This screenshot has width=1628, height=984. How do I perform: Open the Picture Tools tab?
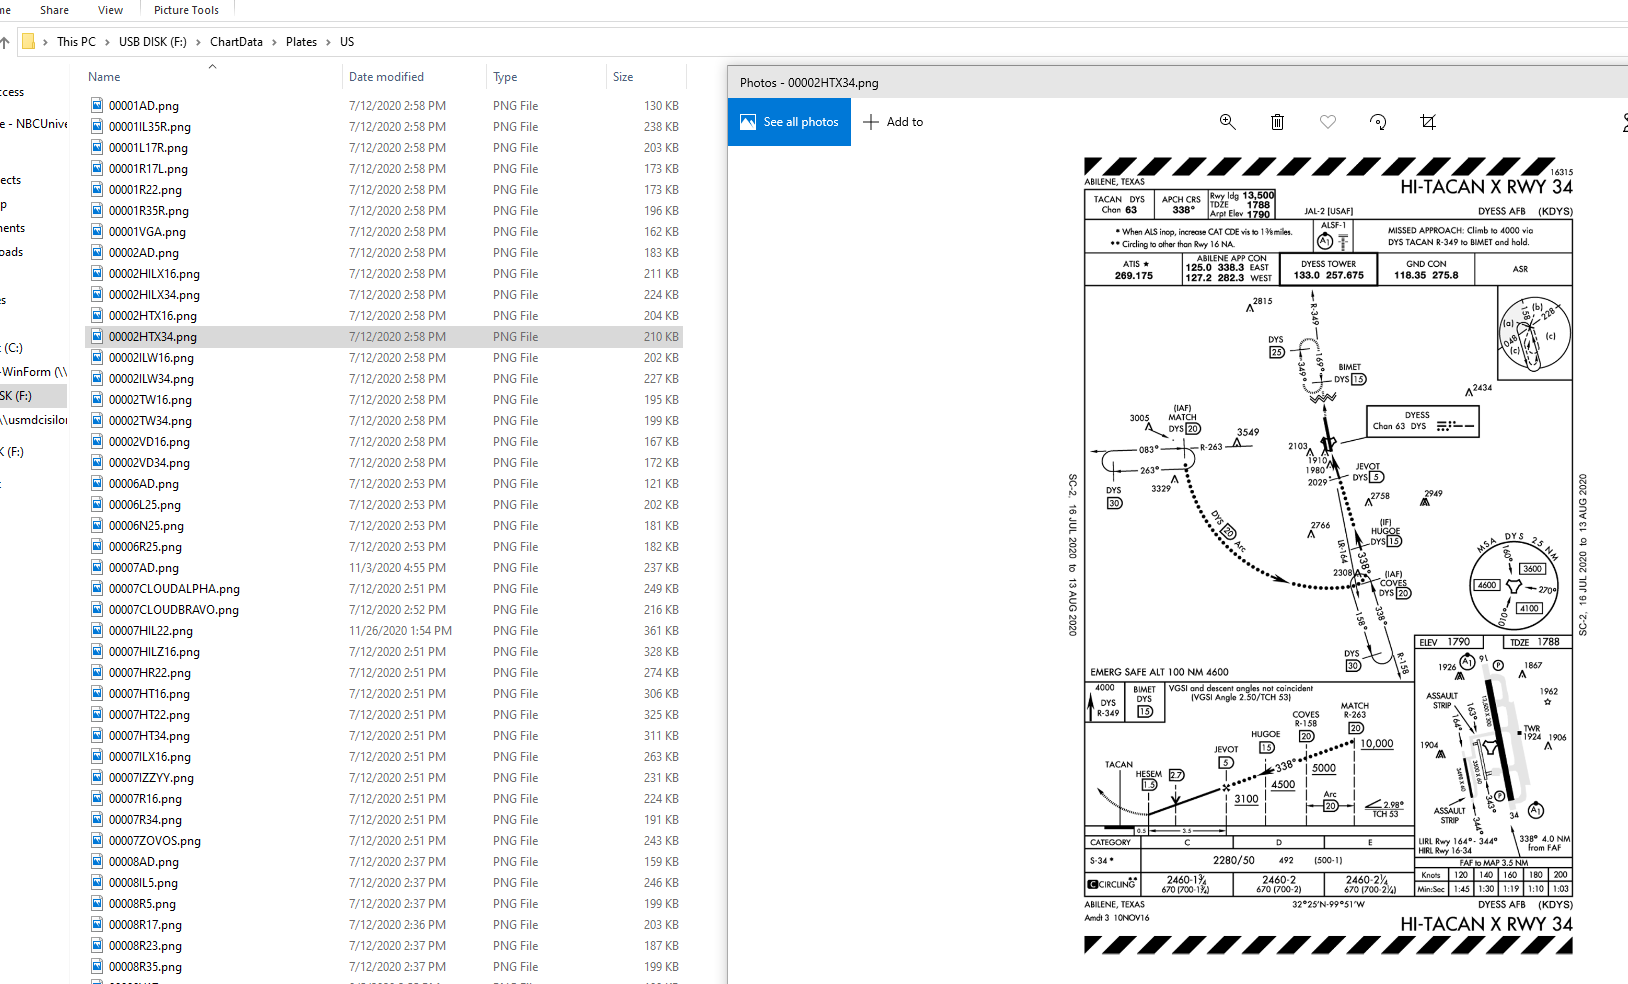tap(186, 10)
